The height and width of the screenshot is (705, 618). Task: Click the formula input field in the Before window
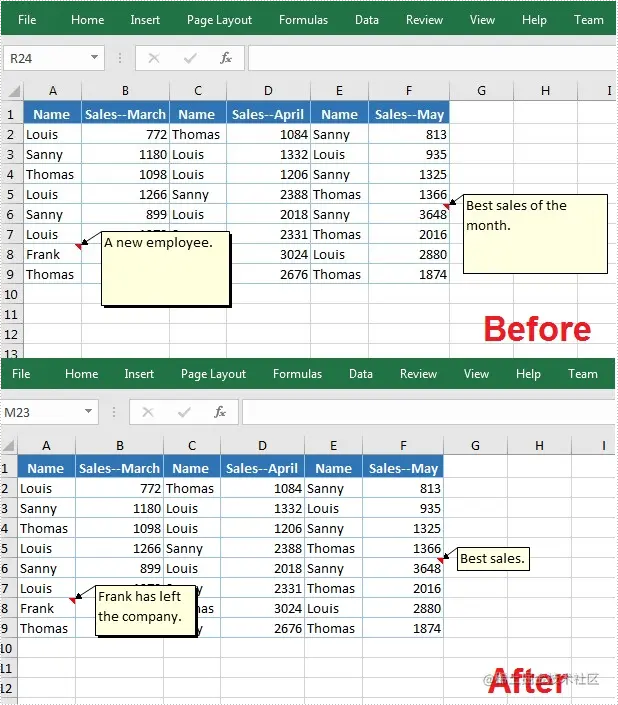point(432,58)
